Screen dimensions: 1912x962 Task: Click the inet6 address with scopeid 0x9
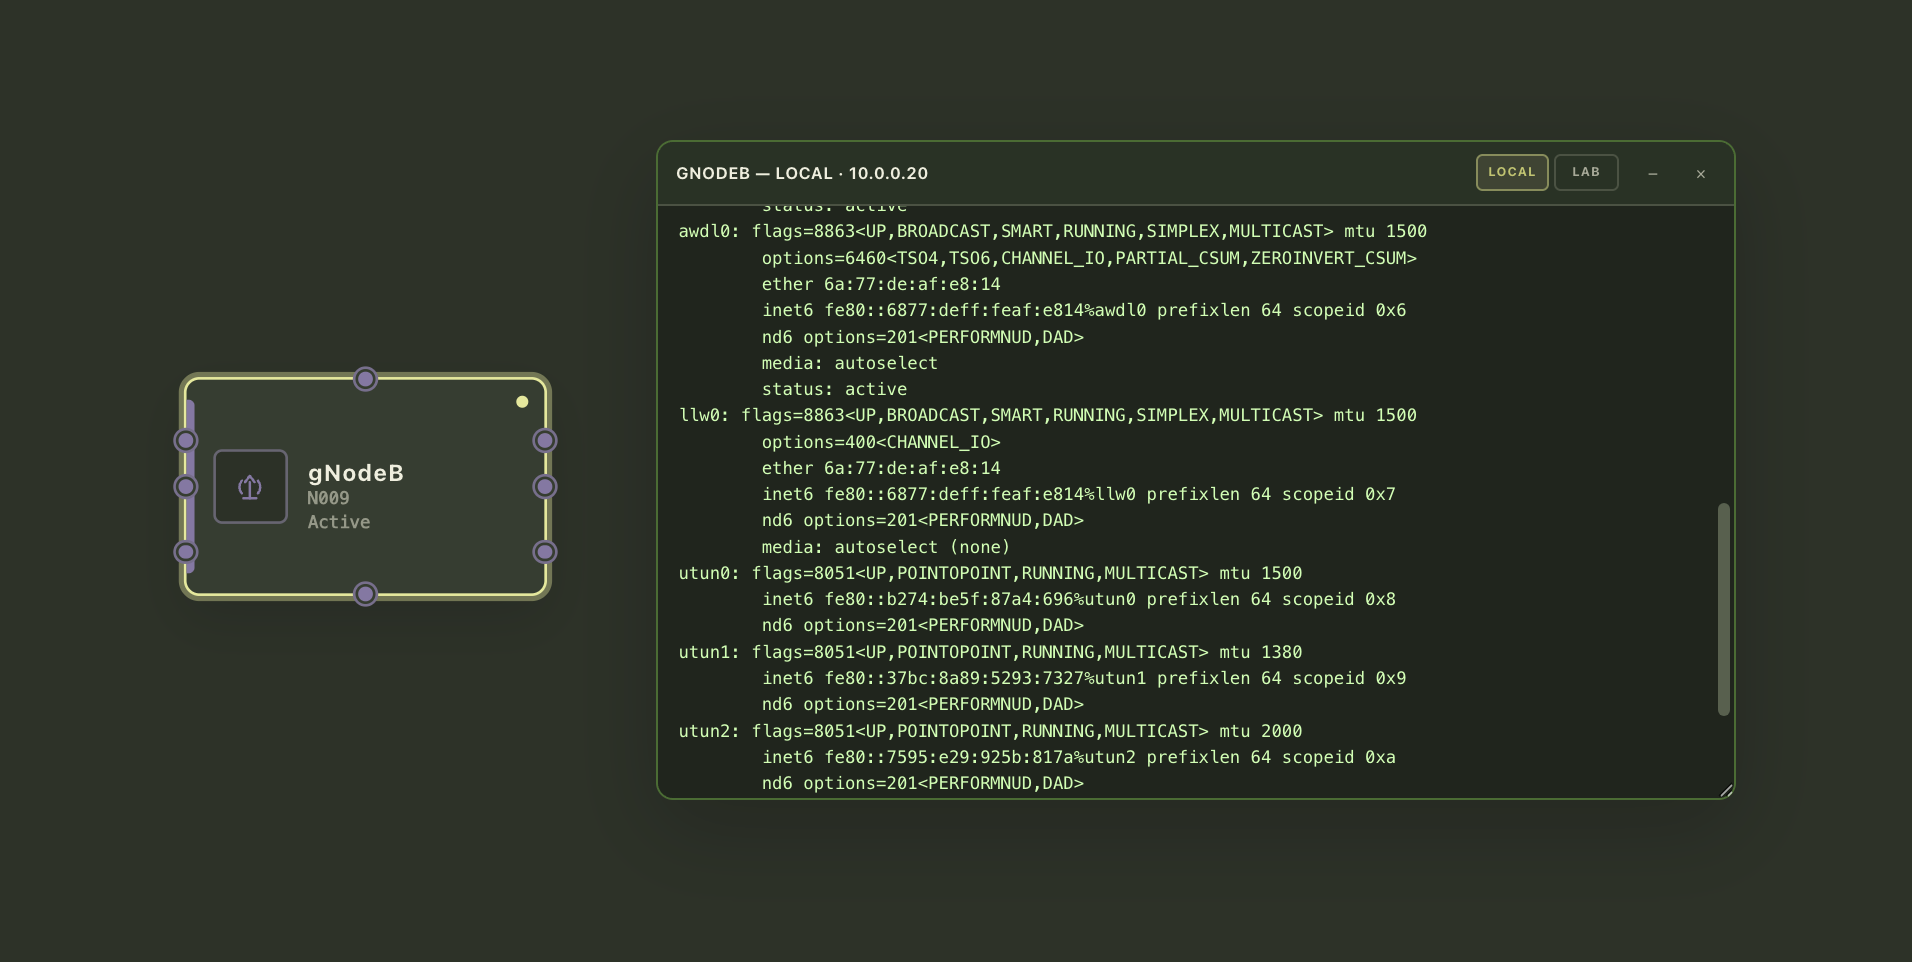(1084, 678)
